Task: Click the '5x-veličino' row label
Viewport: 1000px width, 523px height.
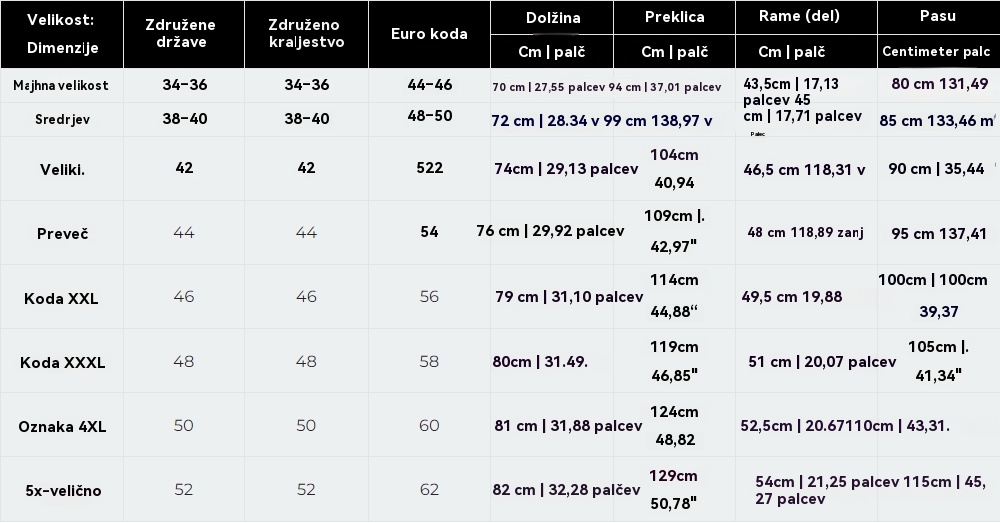Action: (x=61, y=490)
